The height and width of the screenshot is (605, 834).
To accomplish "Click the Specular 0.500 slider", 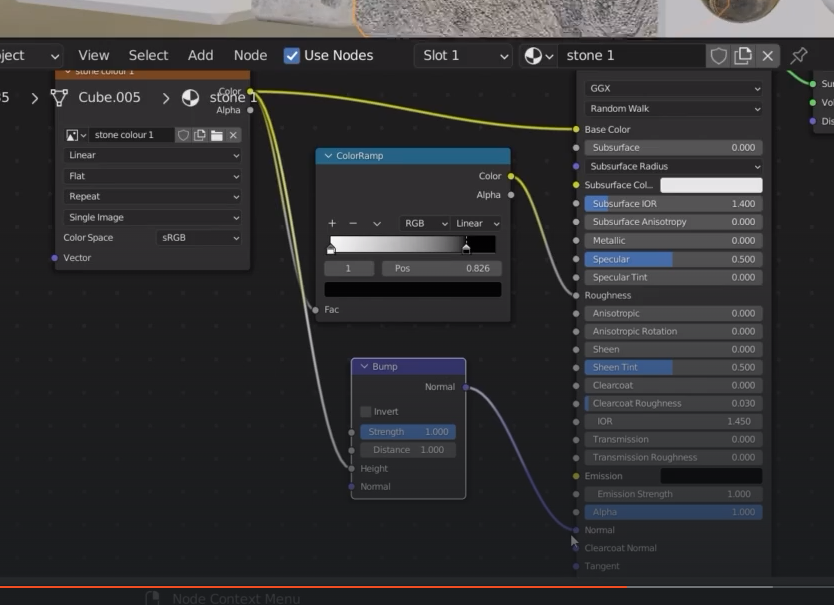I will click(673, 259).
